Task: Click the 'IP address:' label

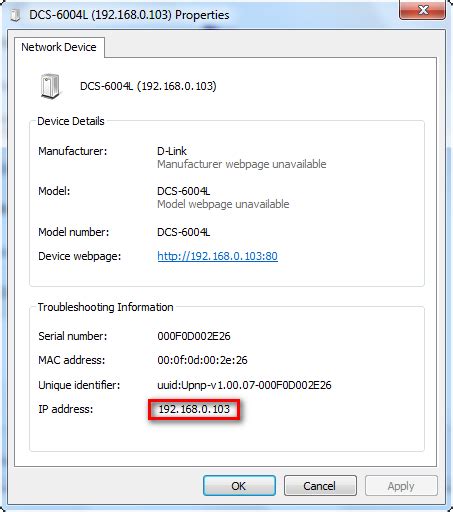Action: click(66, 409)
